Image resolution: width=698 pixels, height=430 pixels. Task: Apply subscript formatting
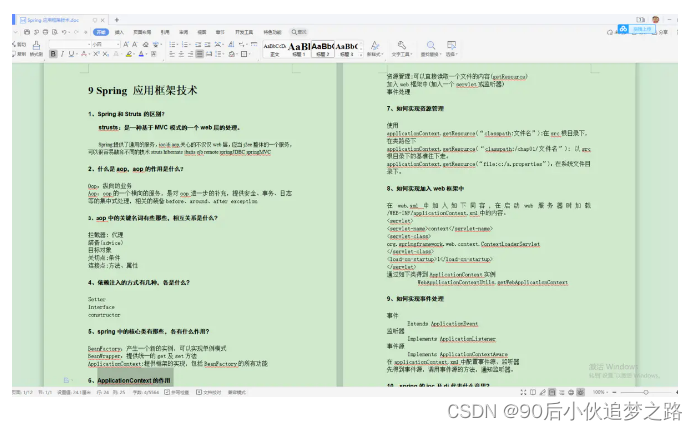coord(106,54)
